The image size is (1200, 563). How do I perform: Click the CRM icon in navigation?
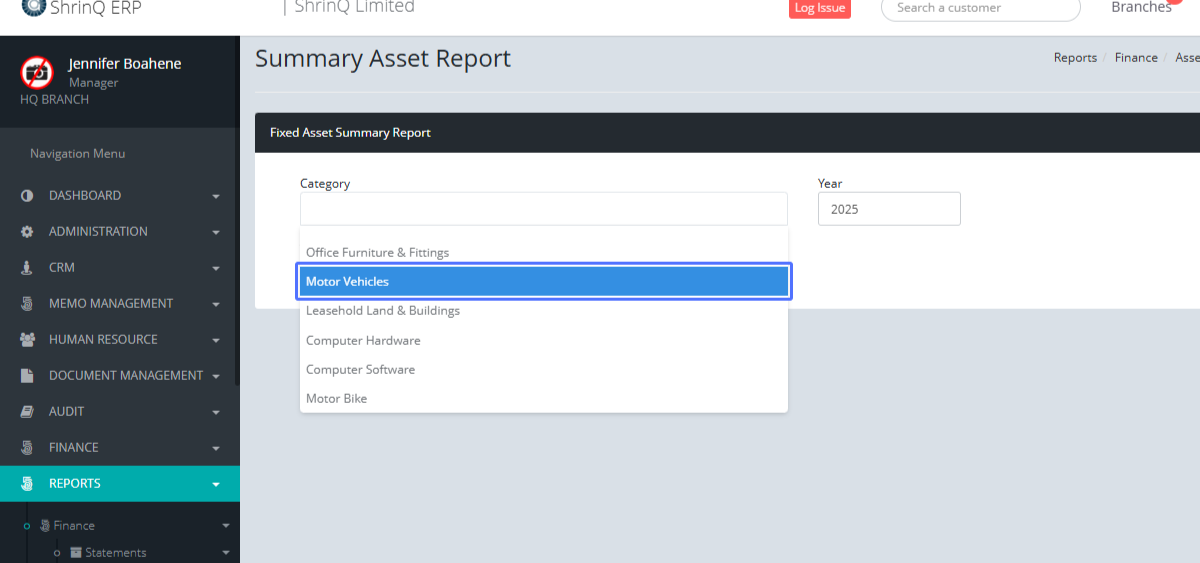[x=27, y=268]
